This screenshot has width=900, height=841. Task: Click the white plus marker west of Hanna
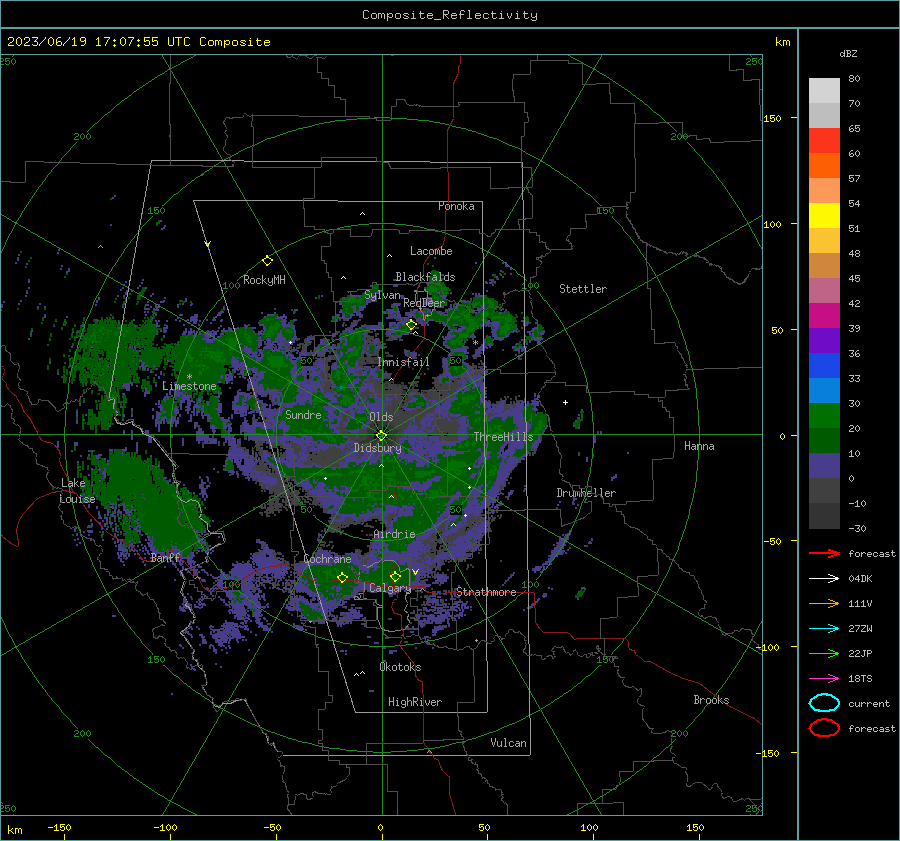[x=565, y=402]
